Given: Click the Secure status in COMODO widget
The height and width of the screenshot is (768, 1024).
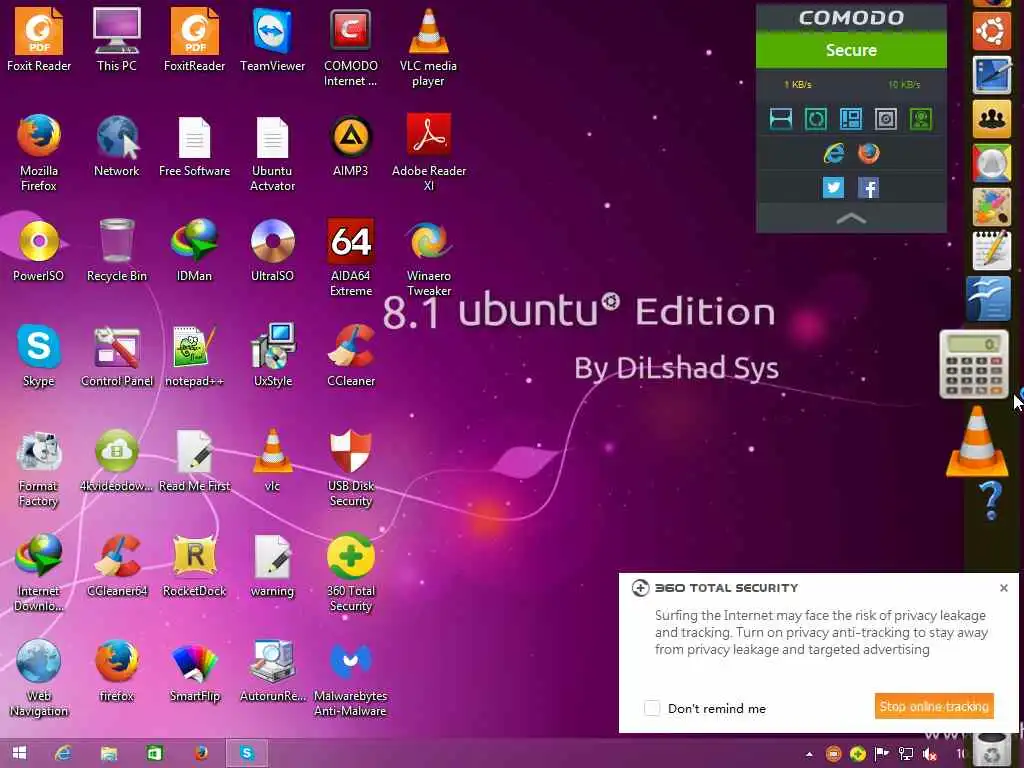Looking at the screenshot, I should [x=851, y=50].
